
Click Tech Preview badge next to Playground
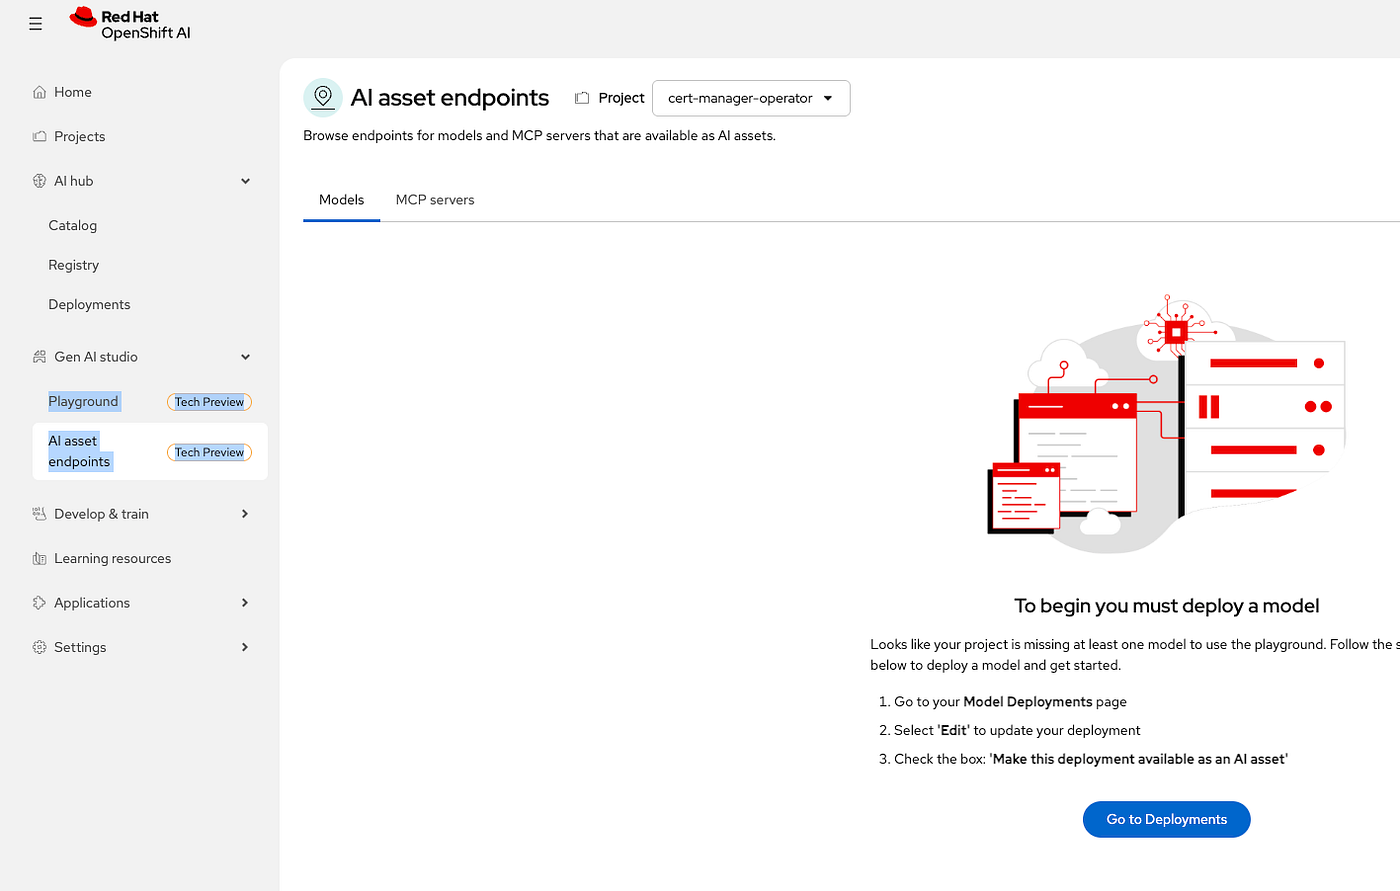tap(209, 402)
